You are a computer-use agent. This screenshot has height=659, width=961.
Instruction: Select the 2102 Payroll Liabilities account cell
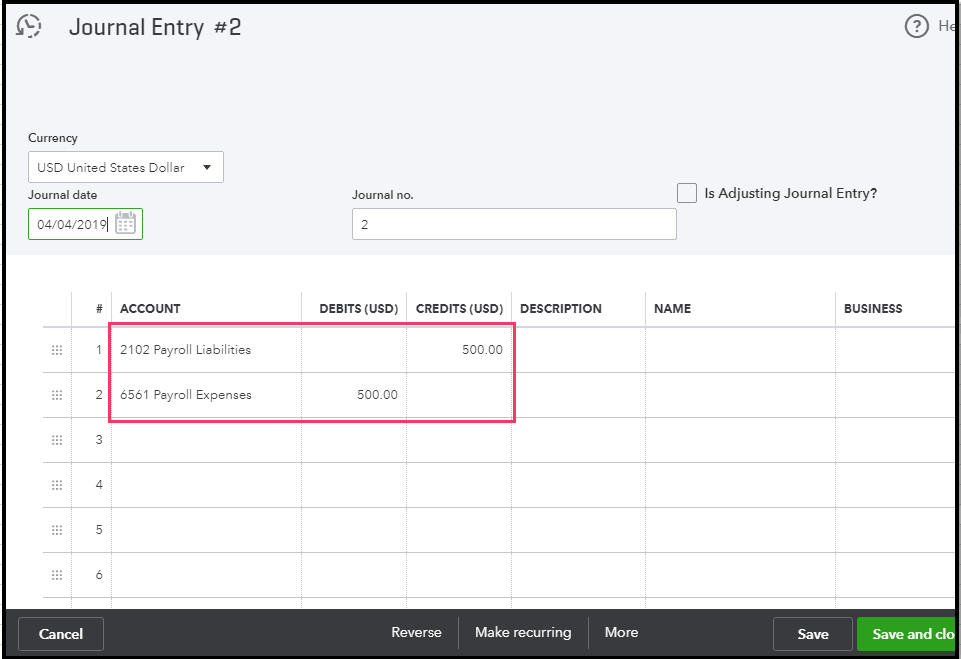(207, 350)
